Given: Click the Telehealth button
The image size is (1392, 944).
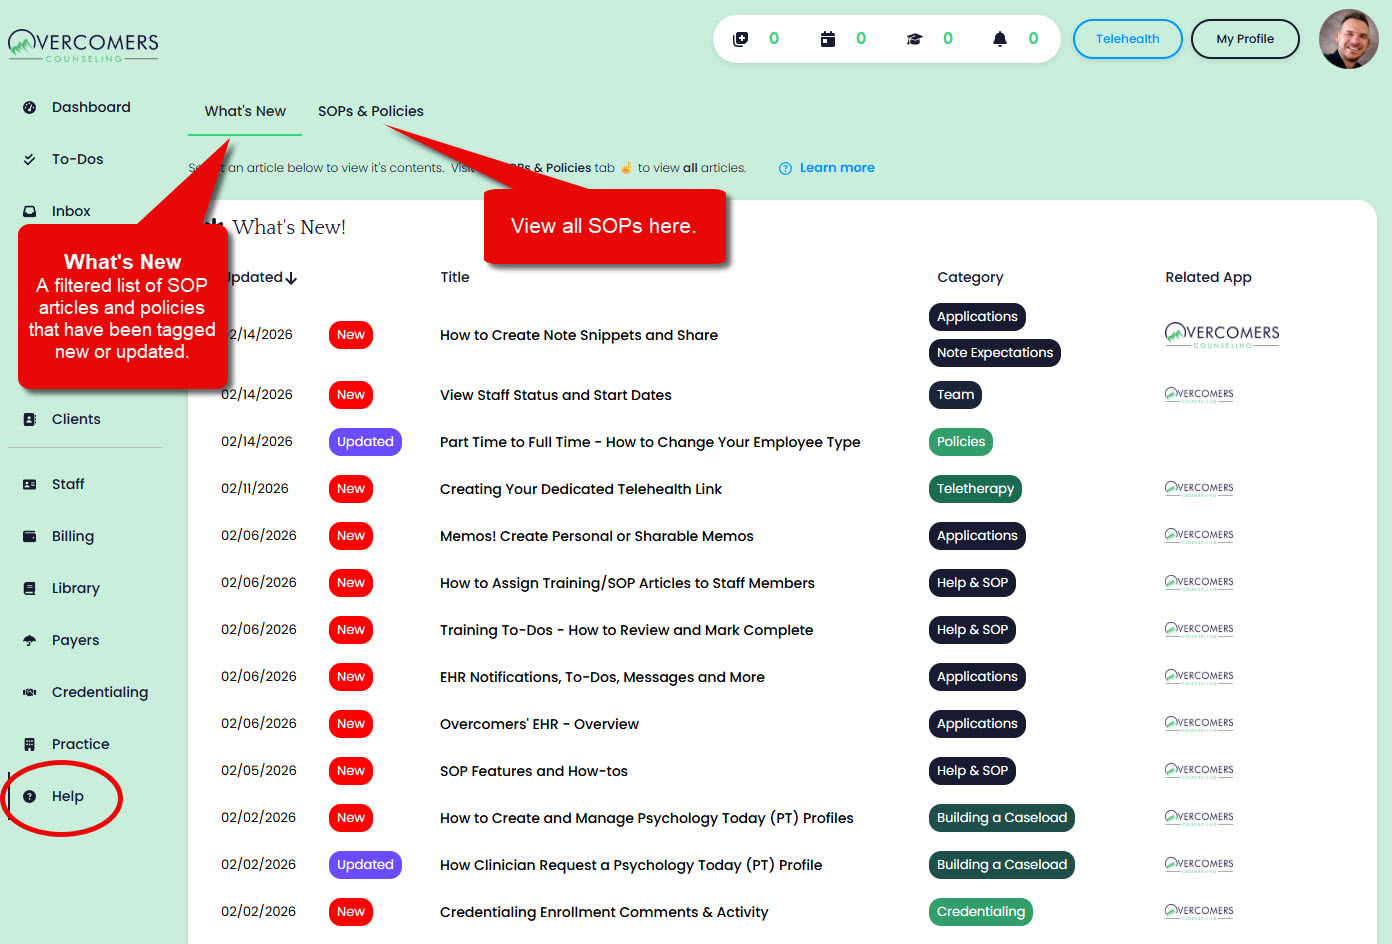Looking at the screenshot, I should coord(1128,39).
